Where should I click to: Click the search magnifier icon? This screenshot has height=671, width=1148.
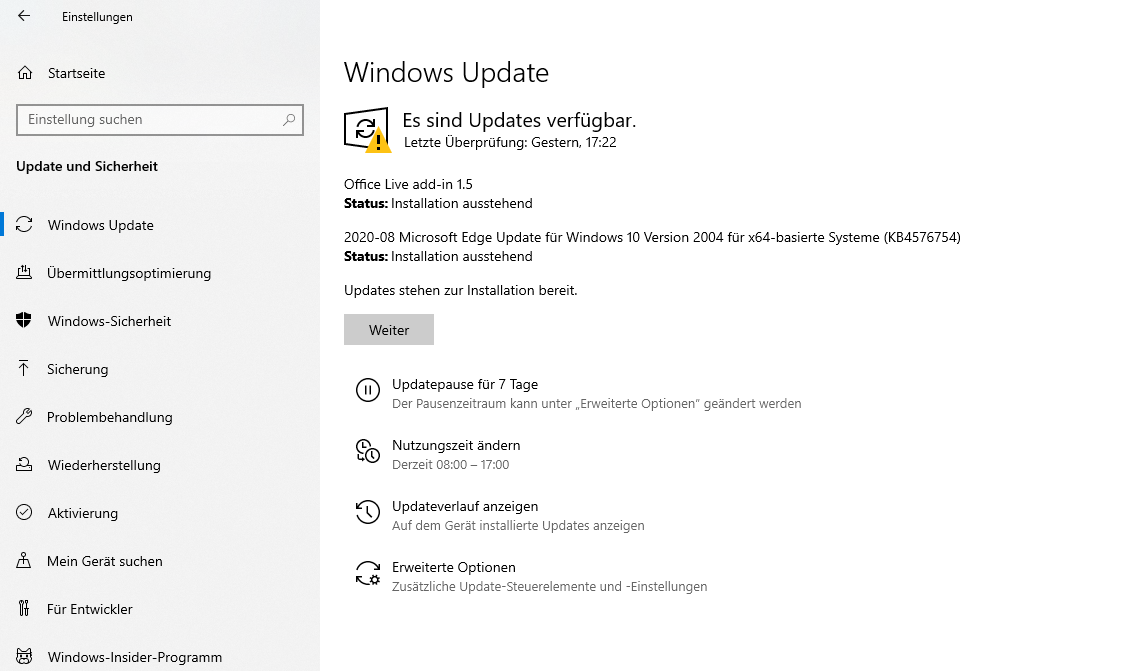(289, 120)
